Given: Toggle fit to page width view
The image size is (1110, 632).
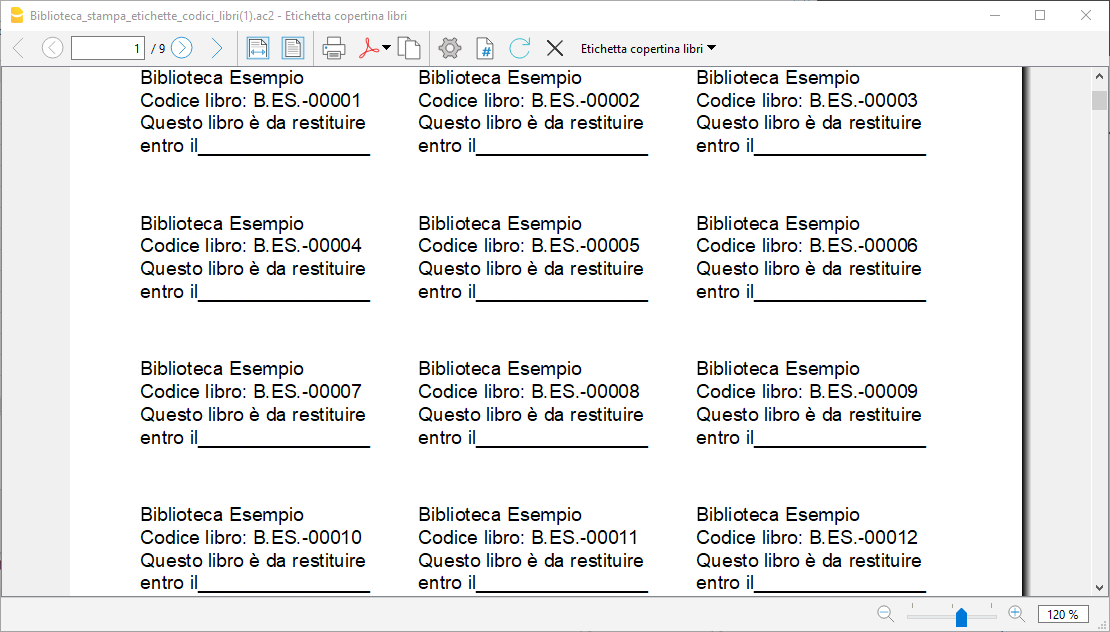Looking at the screenshot, I should 258,48.
